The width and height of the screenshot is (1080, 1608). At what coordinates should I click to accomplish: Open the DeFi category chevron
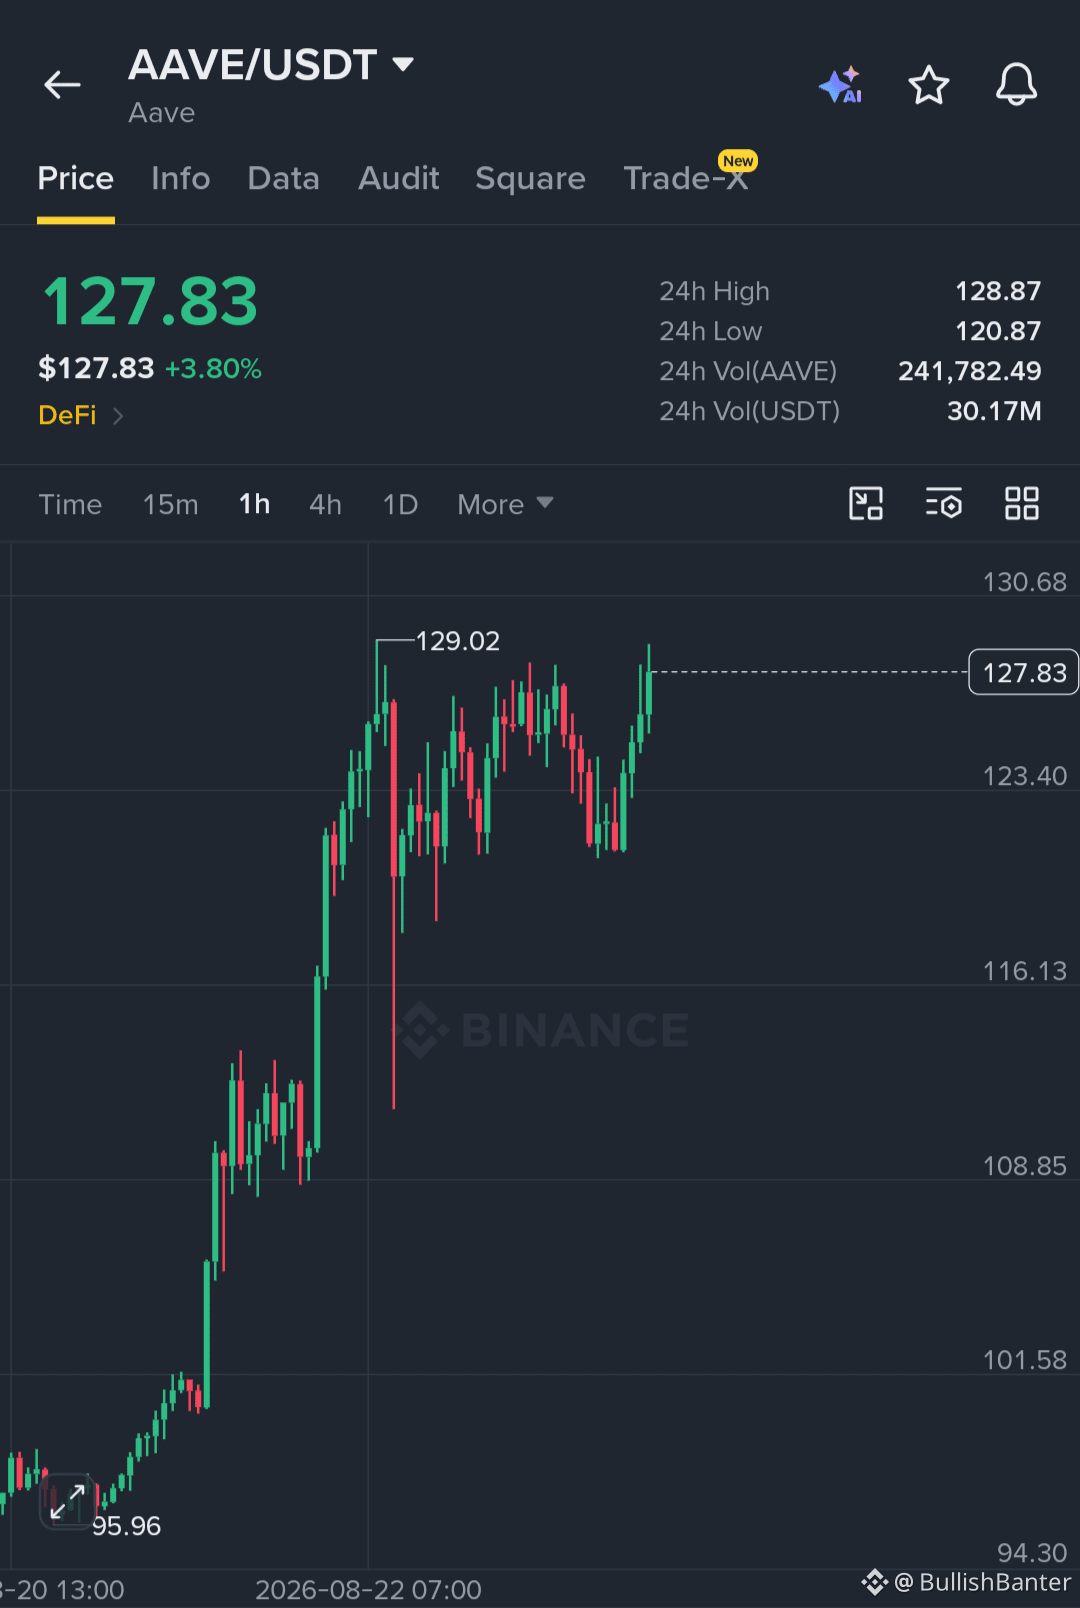[x=118, y=416]
